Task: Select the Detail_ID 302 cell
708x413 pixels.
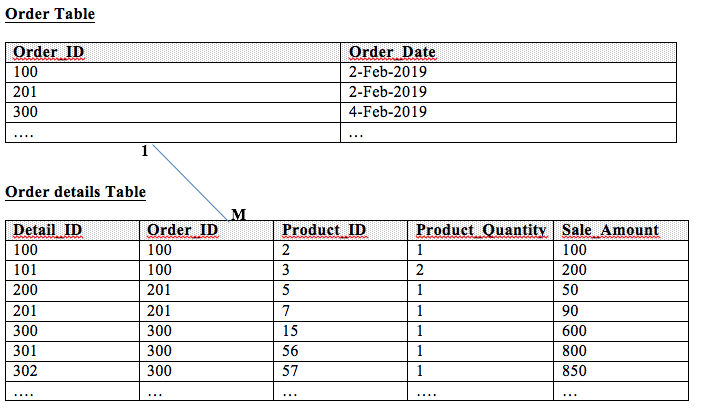Action: 26,370
